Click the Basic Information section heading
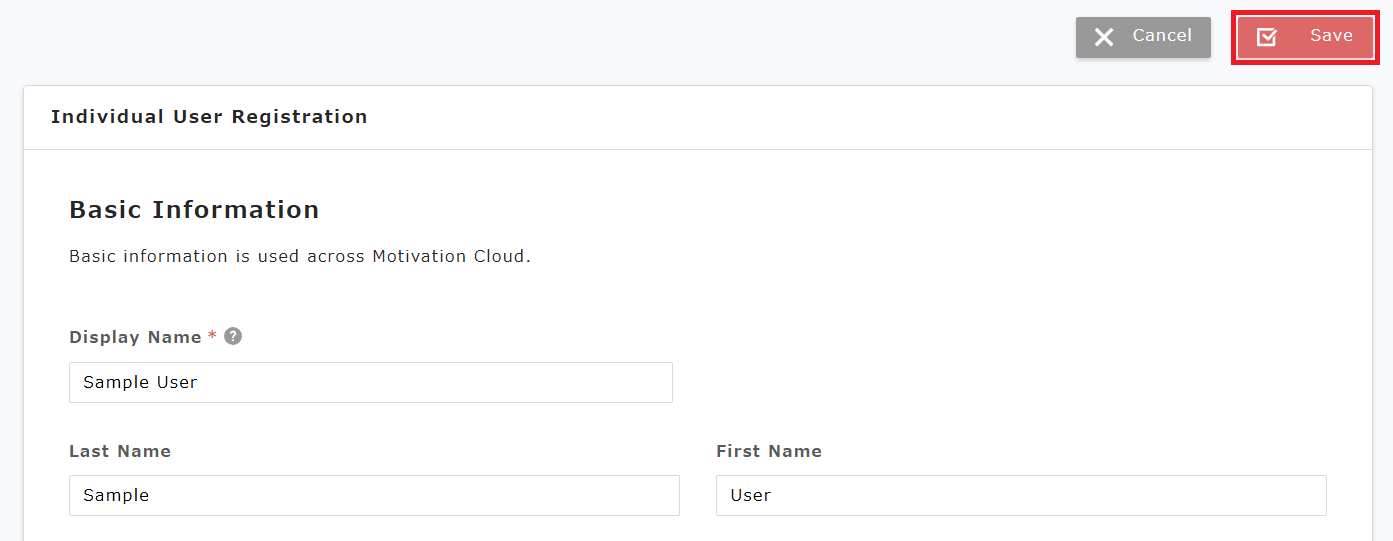This screenshot has width=1393, height=541. tap(194, 210)
